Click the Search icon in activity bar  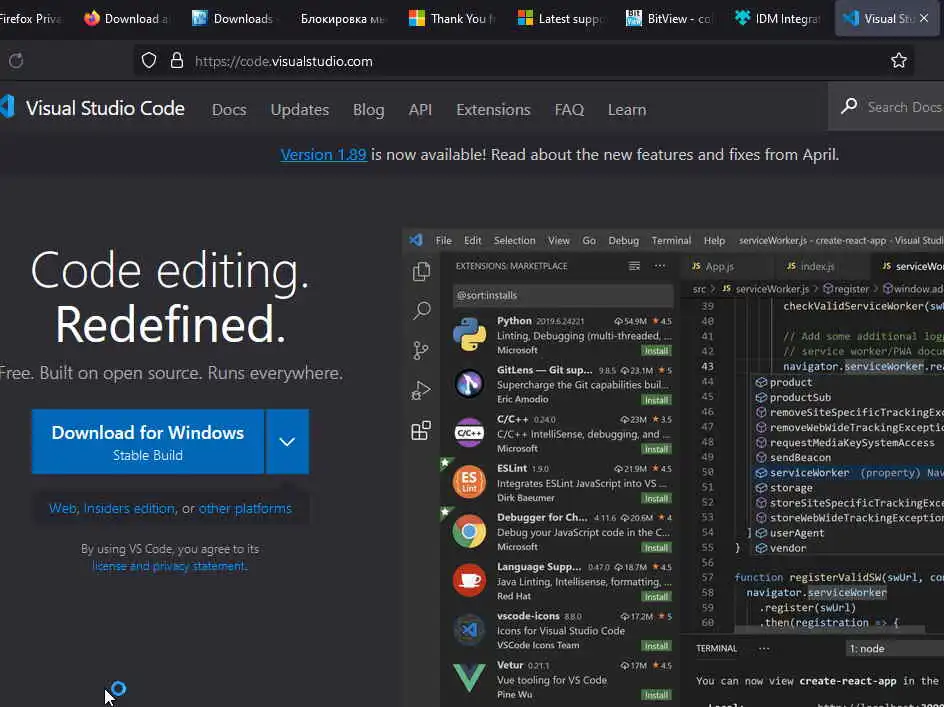(421, 311)
